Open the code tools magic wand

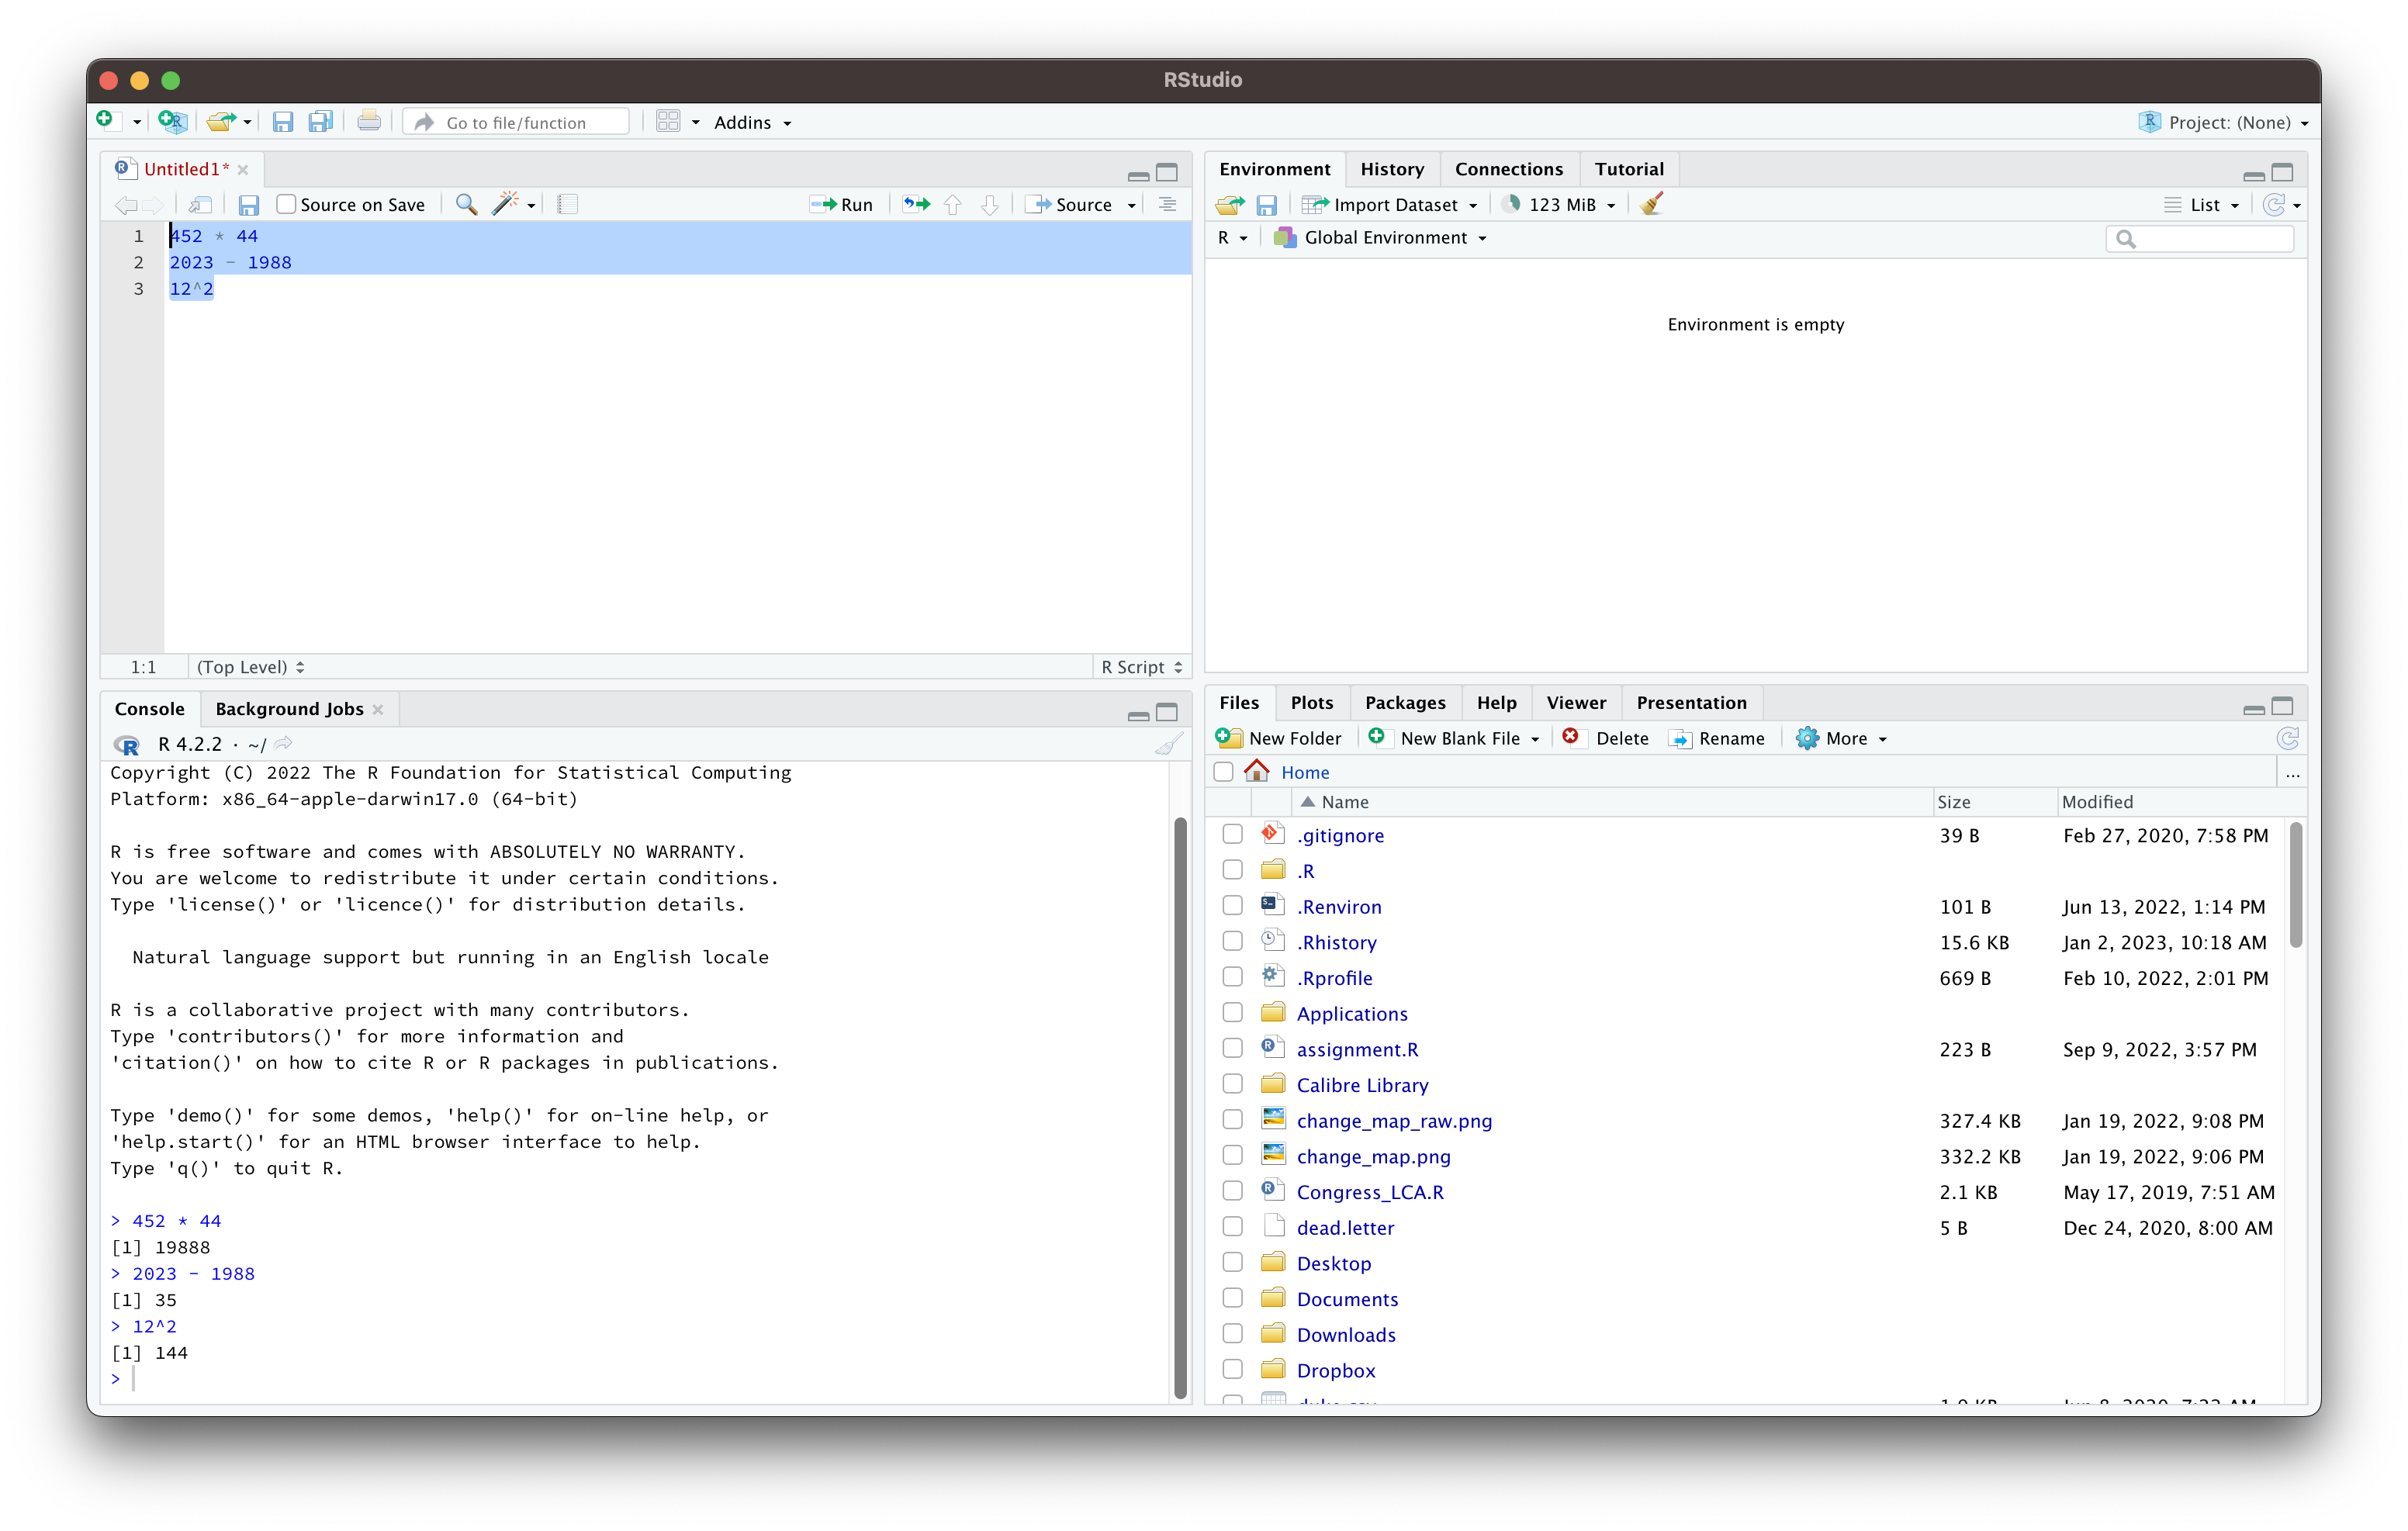point(505,205)
